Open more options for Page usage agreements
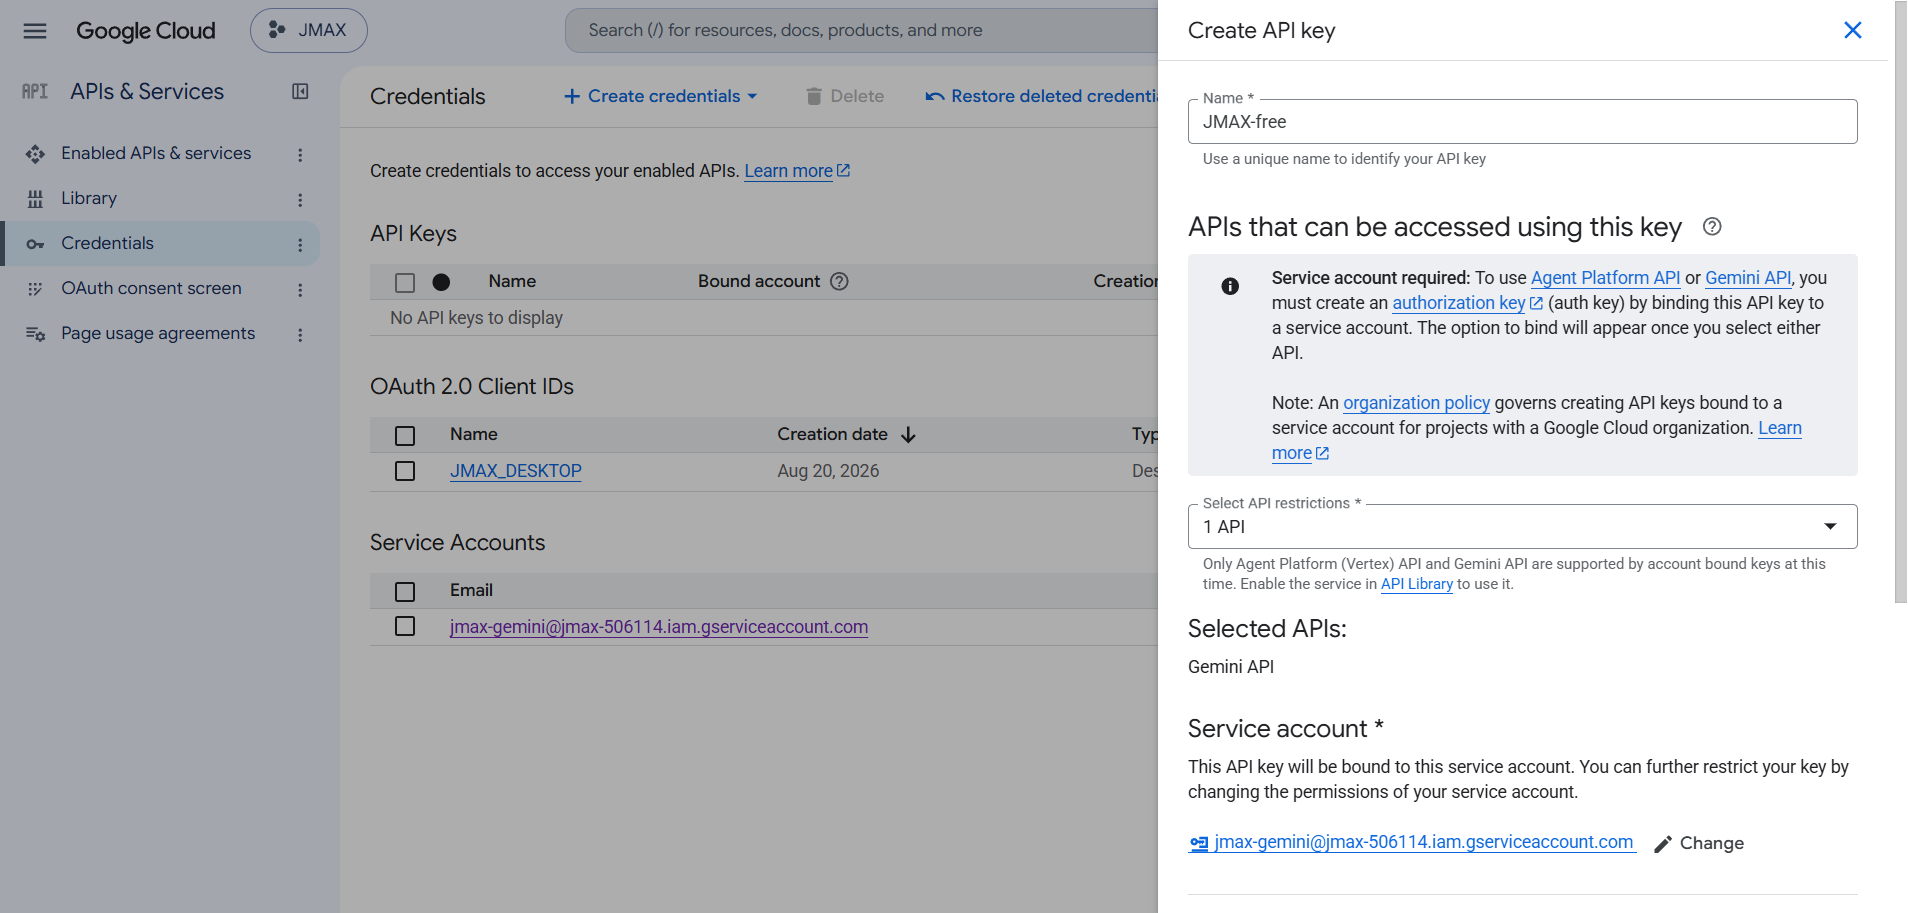Image resolution: width=1908 pixels, height=913 pixels. [x=300, y=334]
